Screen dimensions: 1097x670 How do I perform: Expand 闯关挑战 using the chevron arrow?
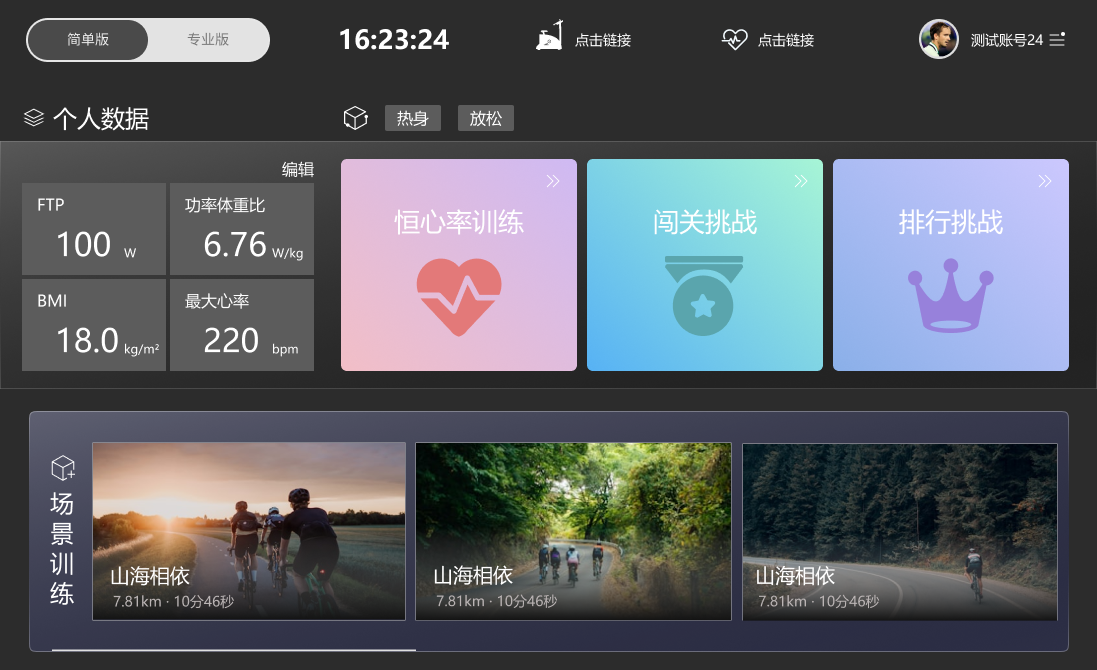pyautogui.click(x=800, y=180)
